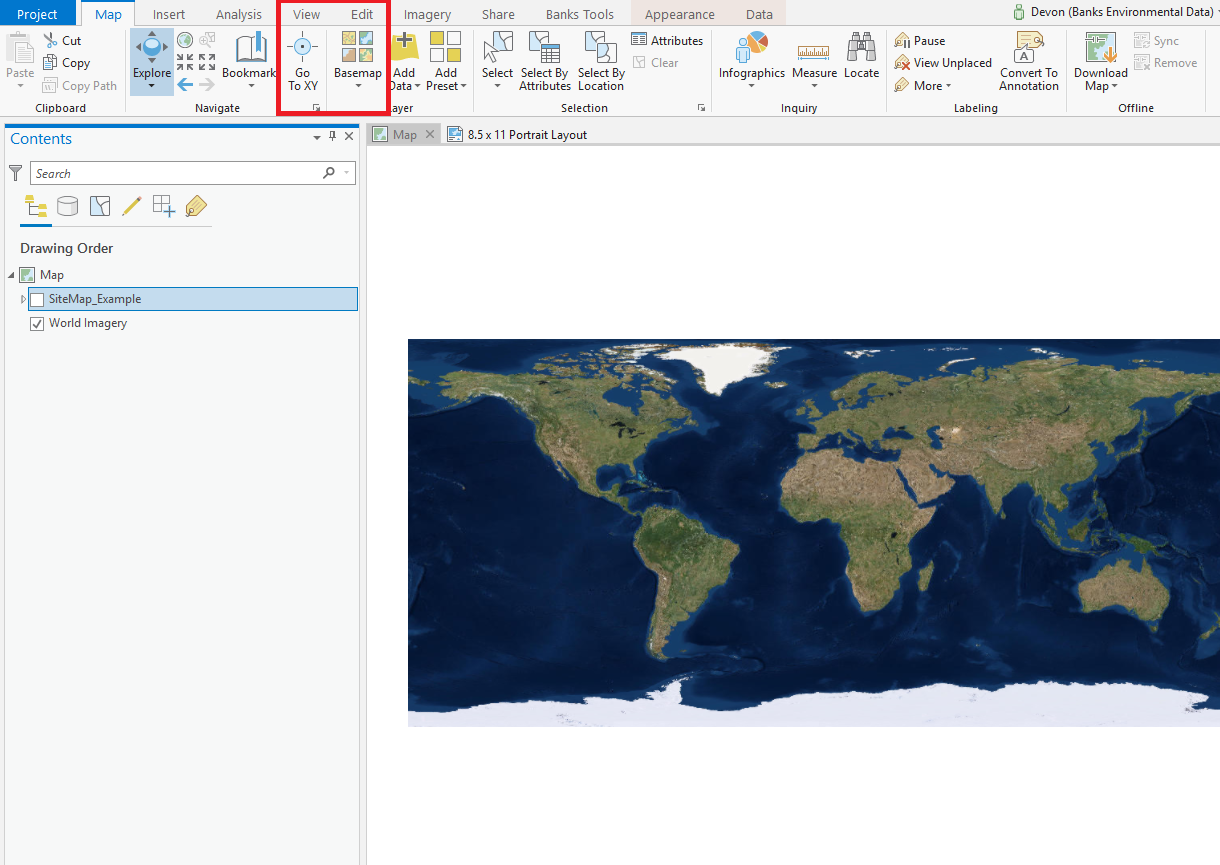Open the 8.5 x 11 Portrait Layout tab
This screenshot has width=1220, height=865.
click(526, 133)
